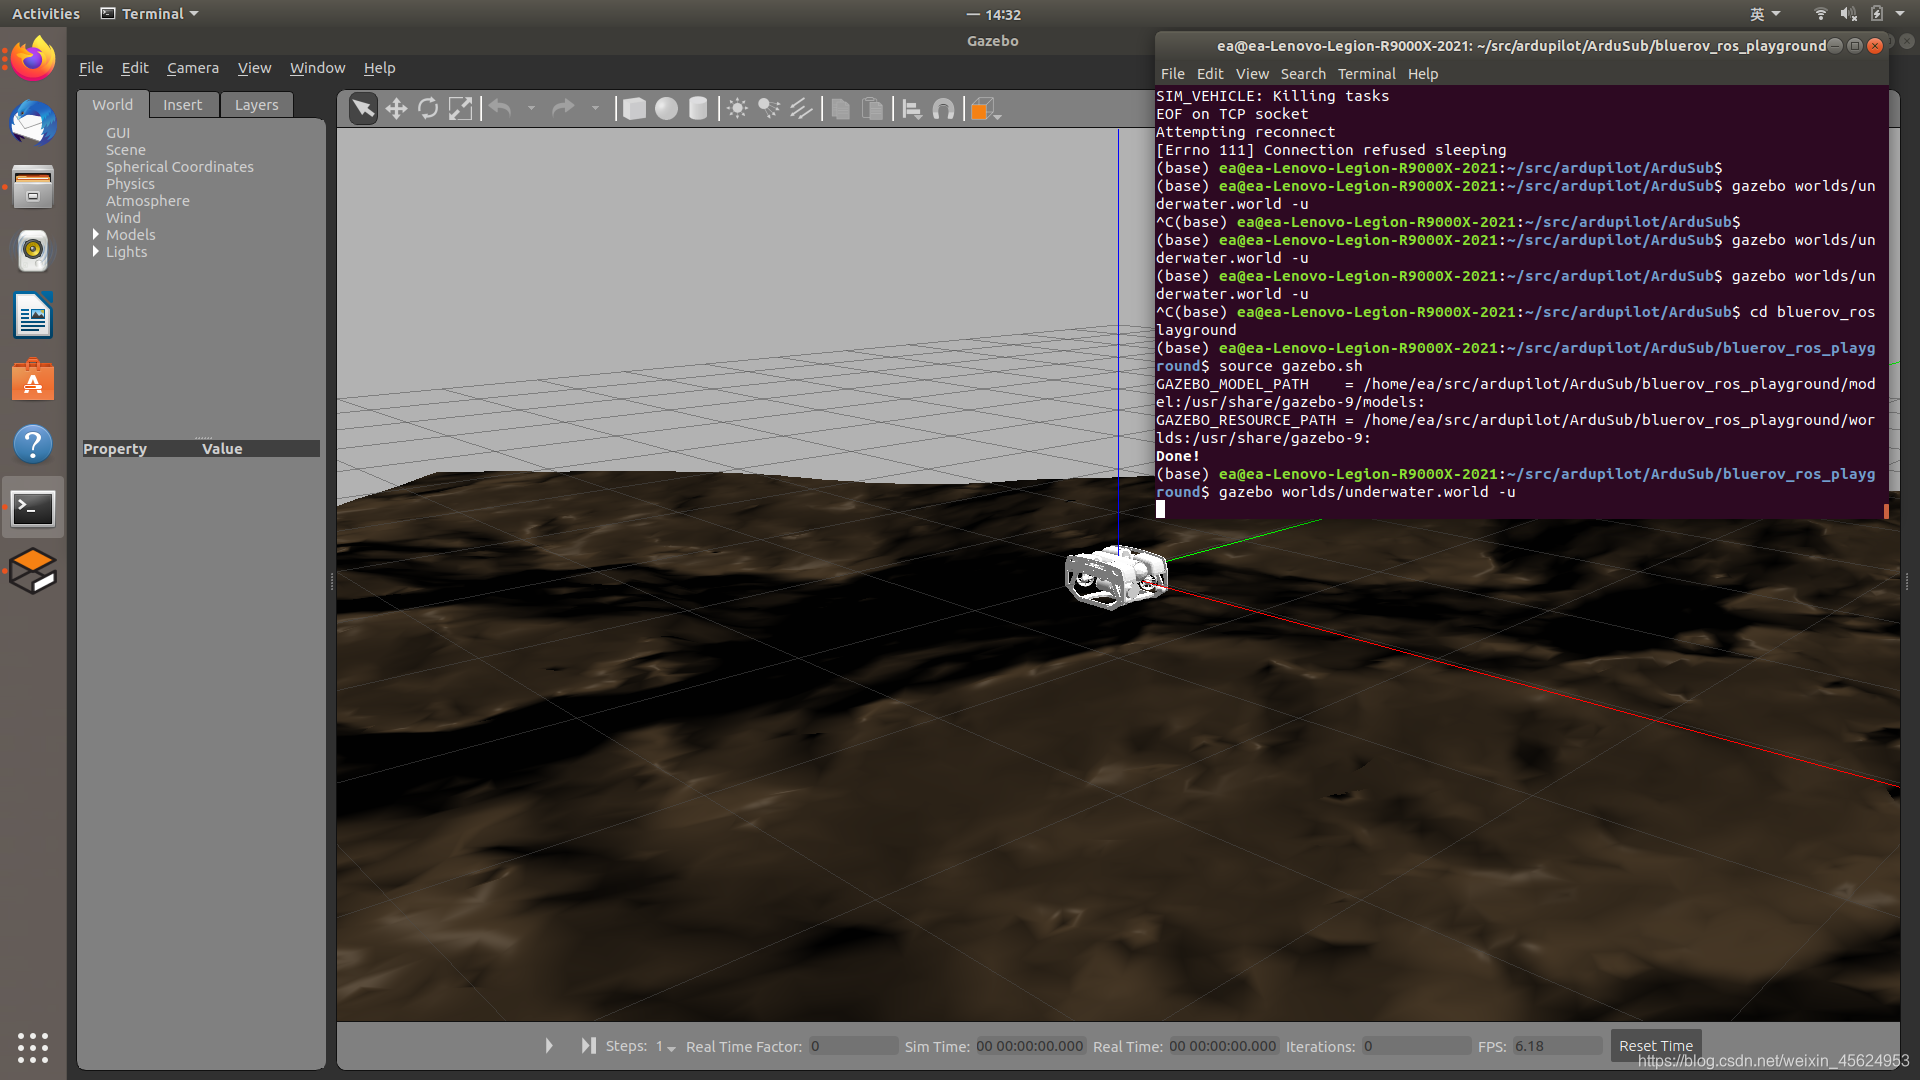
Task: Insert a sphere shape
Action: tap(666, 109)
